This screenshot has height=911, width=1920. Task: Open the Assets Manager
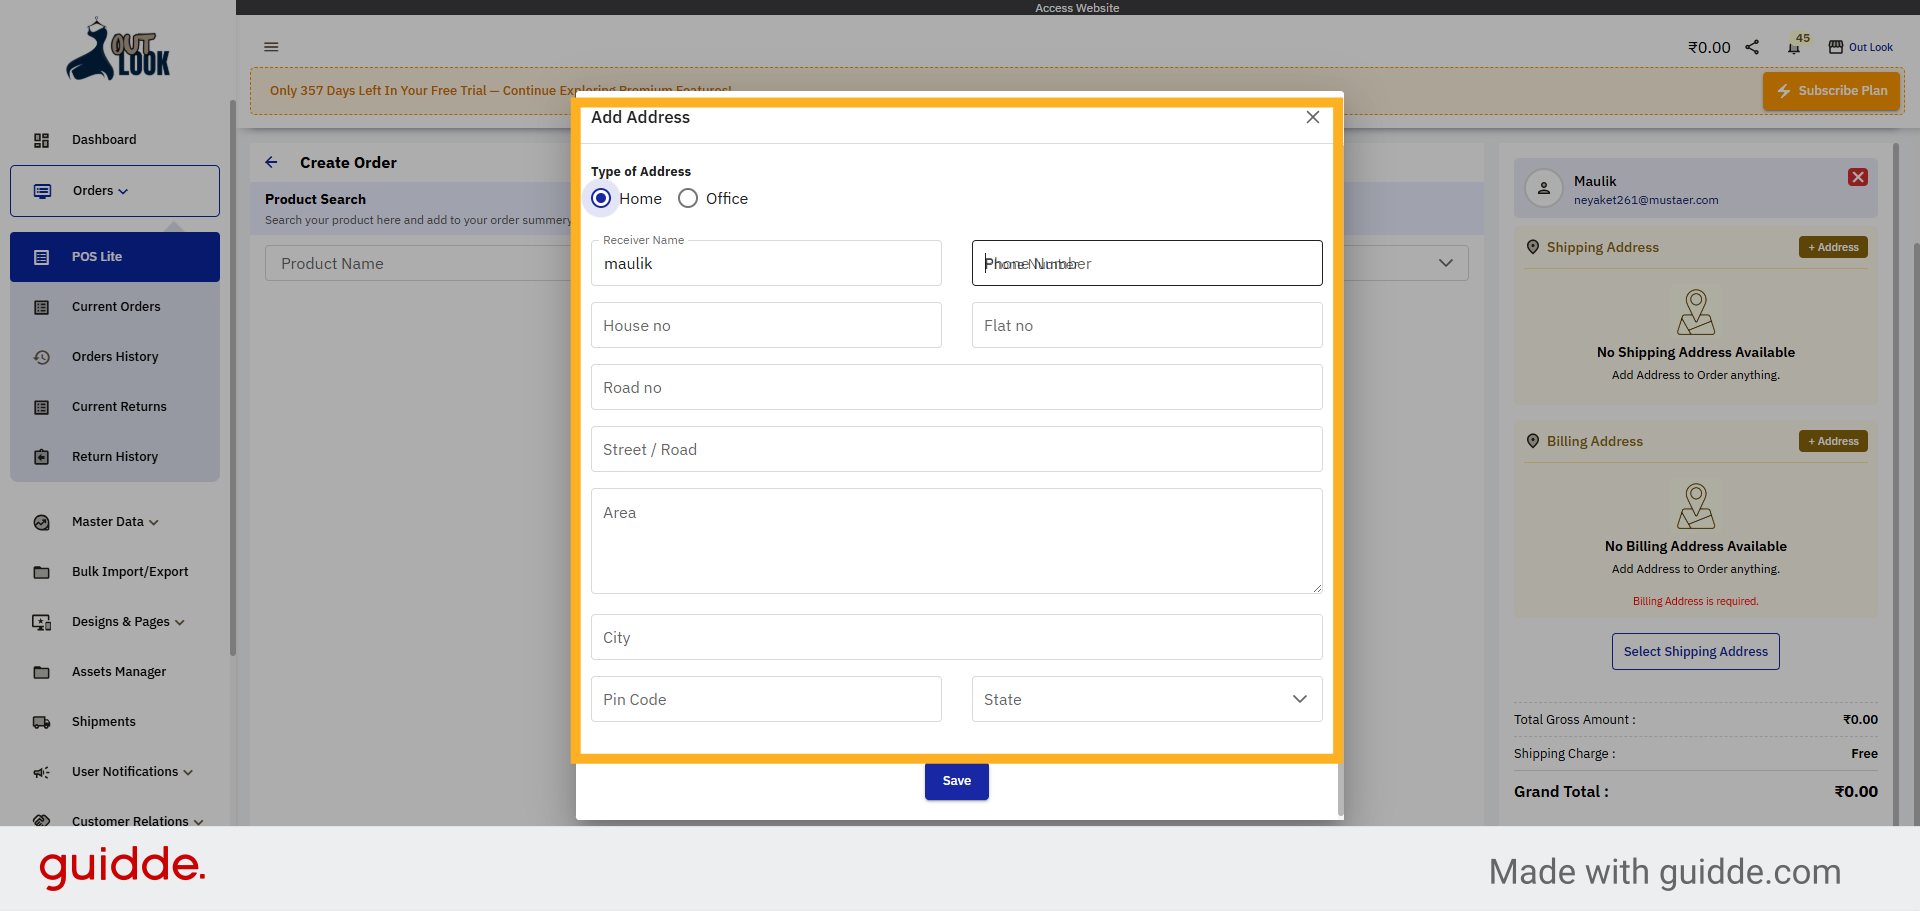pos(119,671)
